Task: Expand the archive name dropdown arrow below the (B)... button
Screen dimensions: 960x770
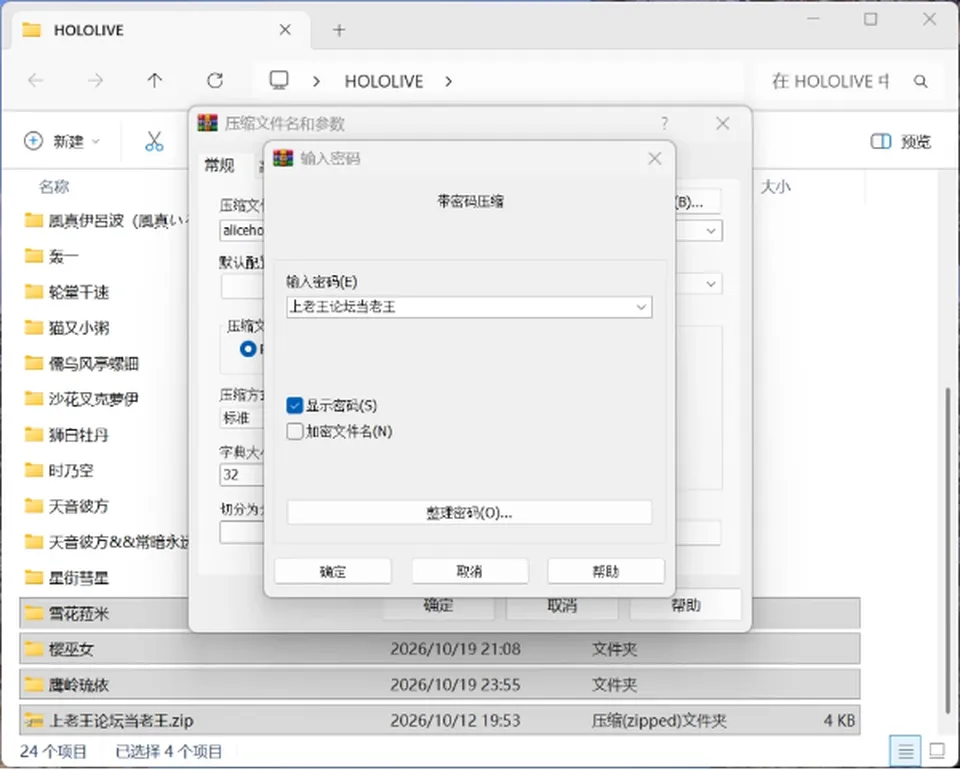Action: pyautogui.click(x=711, y=231)
